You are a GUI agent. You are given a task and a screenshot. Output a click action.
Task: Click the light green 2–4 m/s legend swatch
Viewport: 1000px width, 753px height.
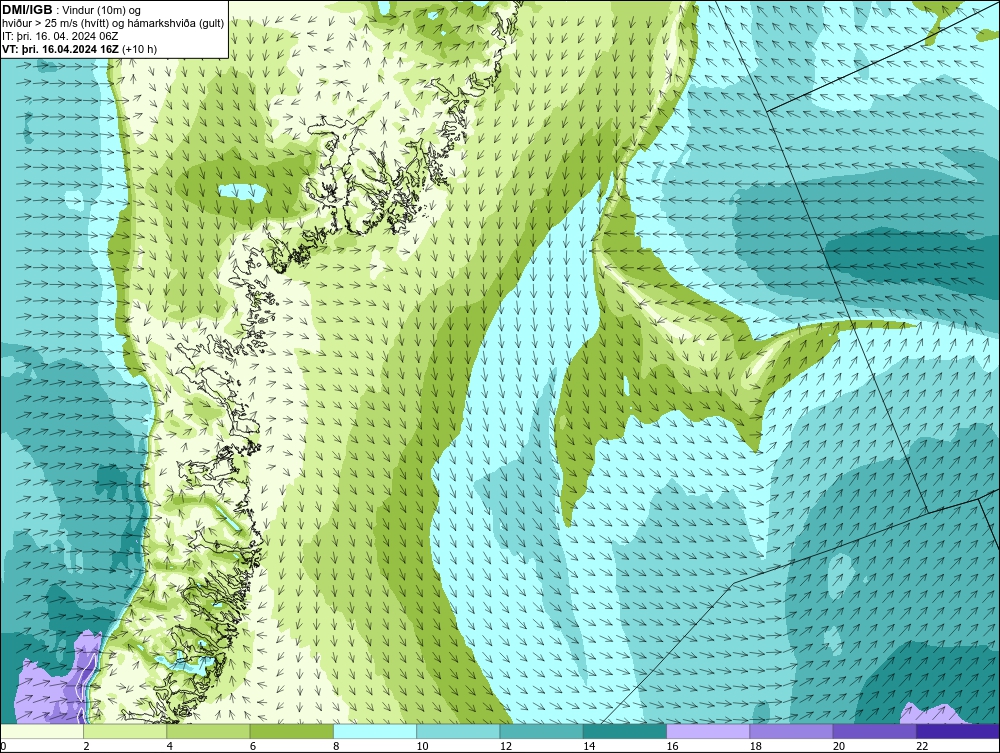125,731
